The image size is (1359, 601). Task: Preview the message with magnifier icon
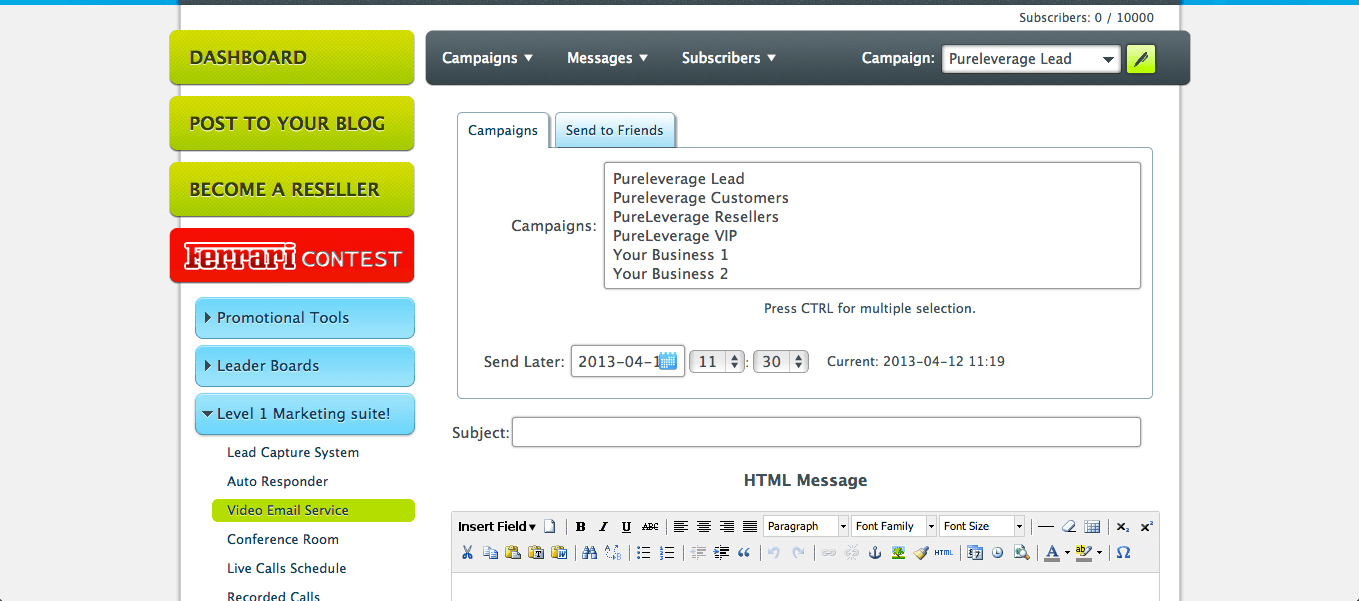point(1021,552)
